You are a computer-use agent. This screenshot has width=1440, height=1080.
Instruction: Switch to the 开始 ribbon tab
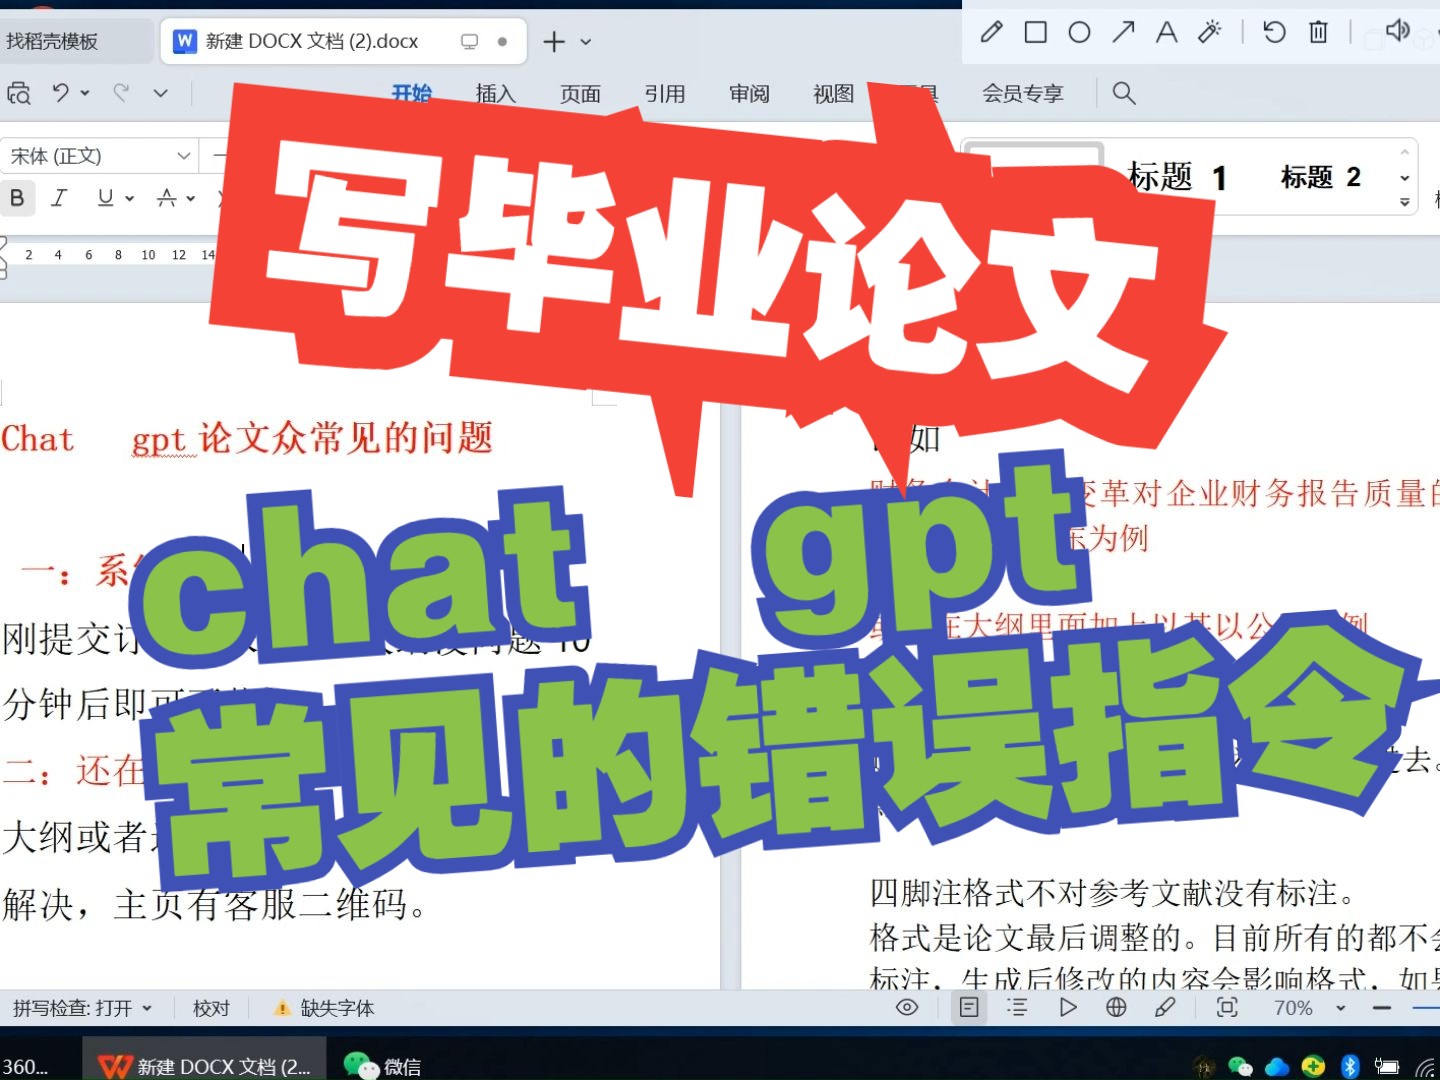click(x=411, y=93)
